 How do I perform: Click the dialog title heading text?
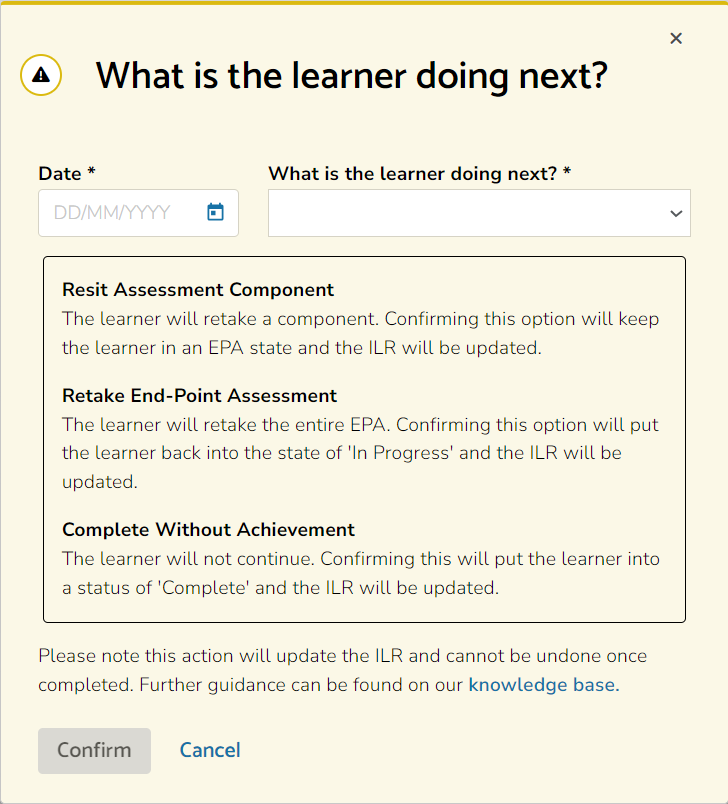coord(352,76)
